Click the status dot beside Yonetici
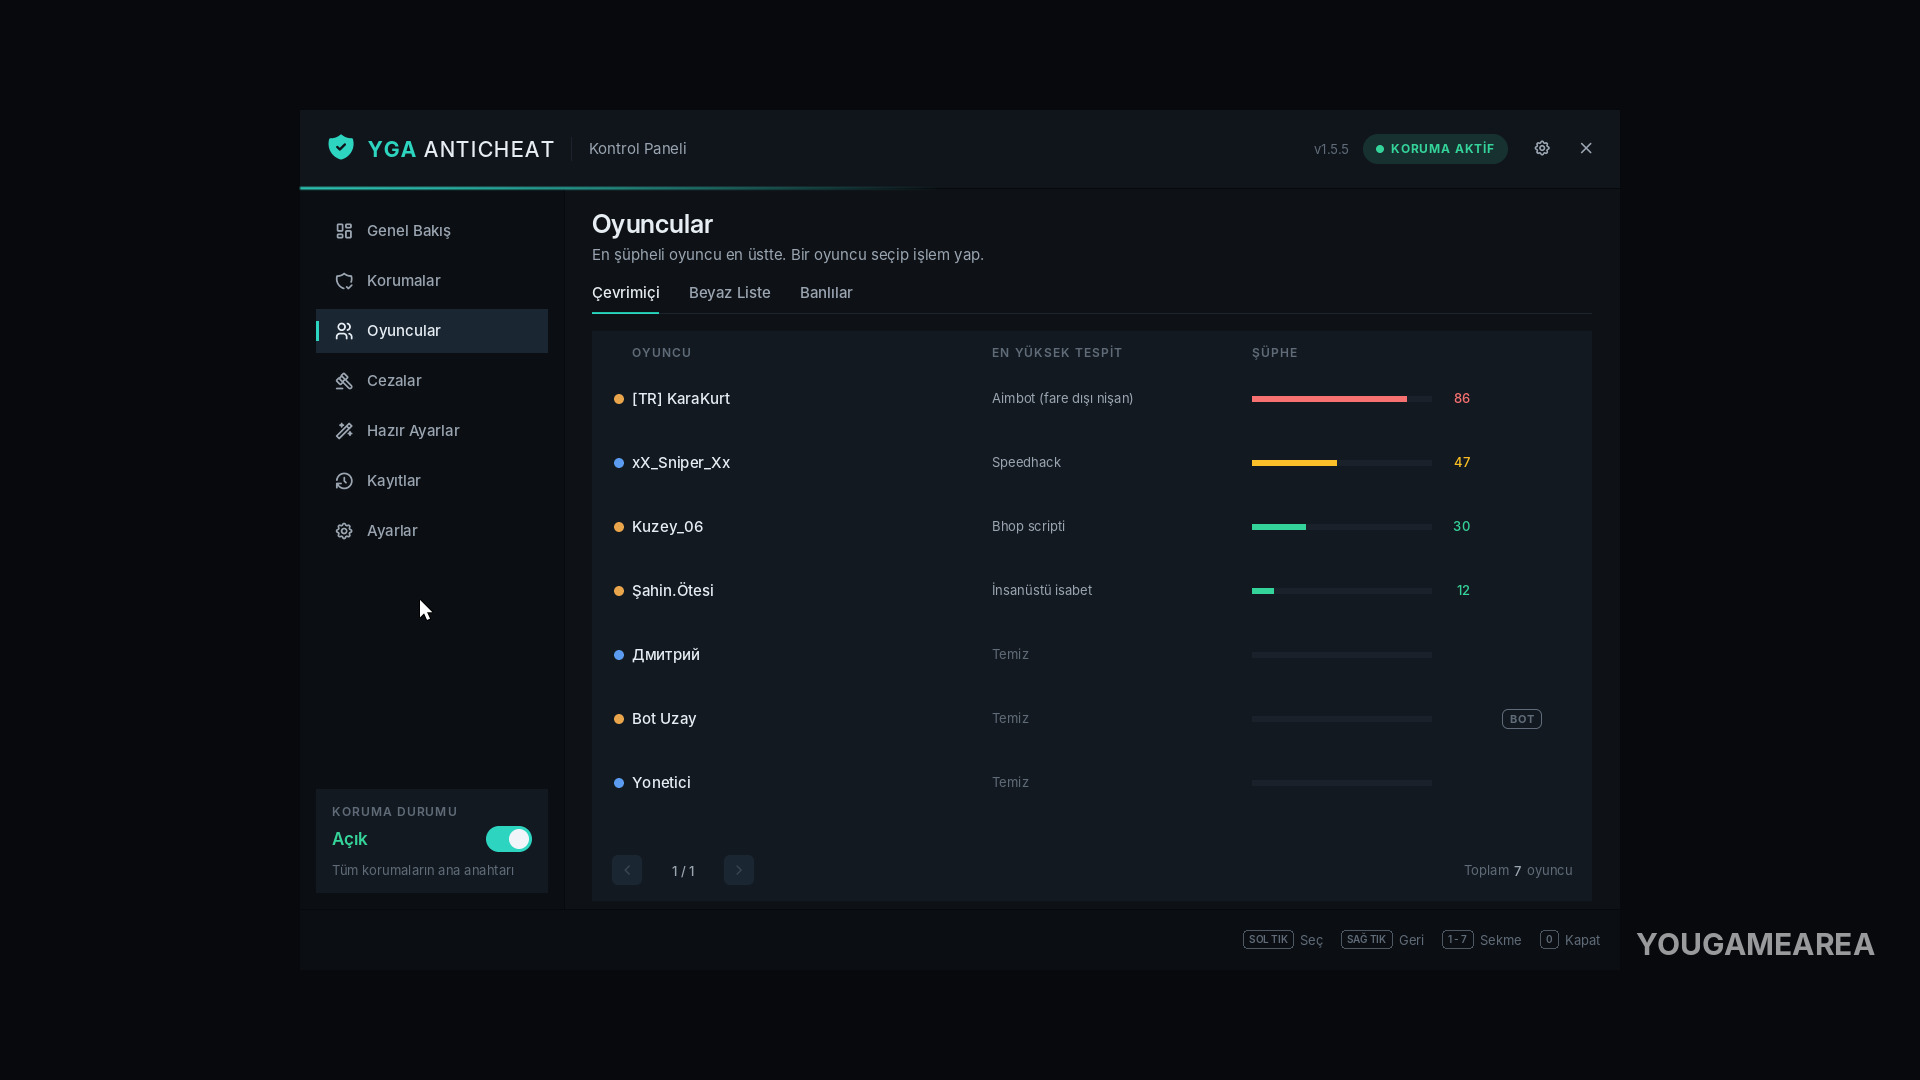 click(619, 783)
